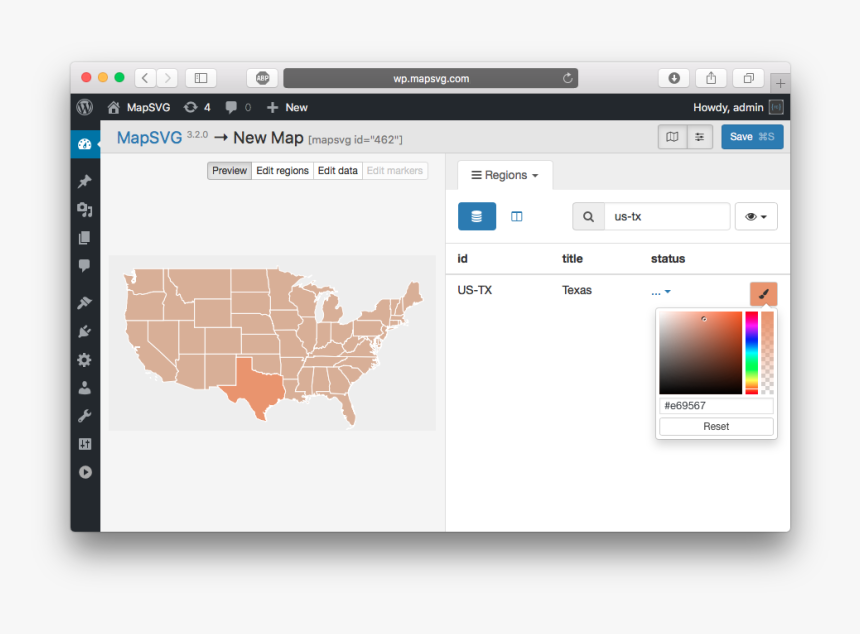Open the Howdy, admin account menu
The width and height of the screenshot is (860, 634).
[x=738, y=107]
